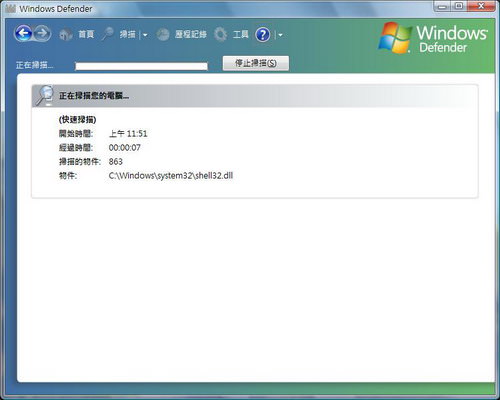The image size is (500, 400).
Task: Close the Windows Defender window
Action: pyautogui.click(x=481, y=6)
